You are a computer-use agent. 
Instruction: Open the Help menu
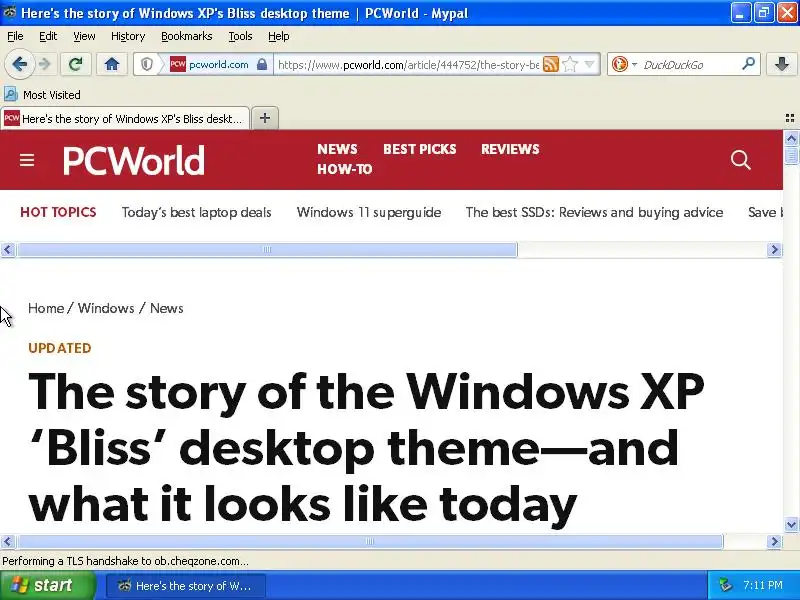[x=279, y=36]
